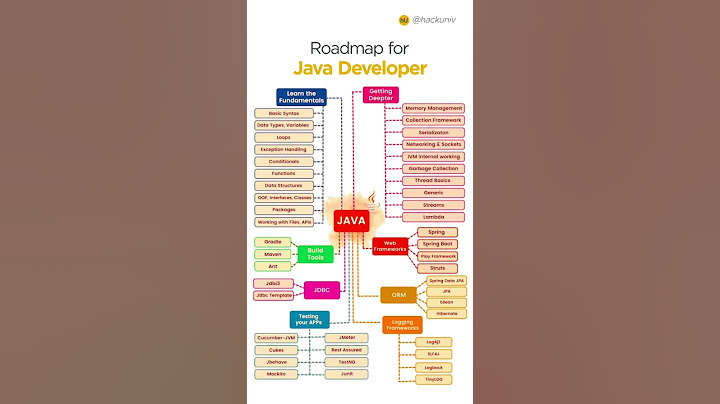The width and height of the screenshot is (720, 404).
Task: Select the red JAVA center node
Action: click(351, 220)
